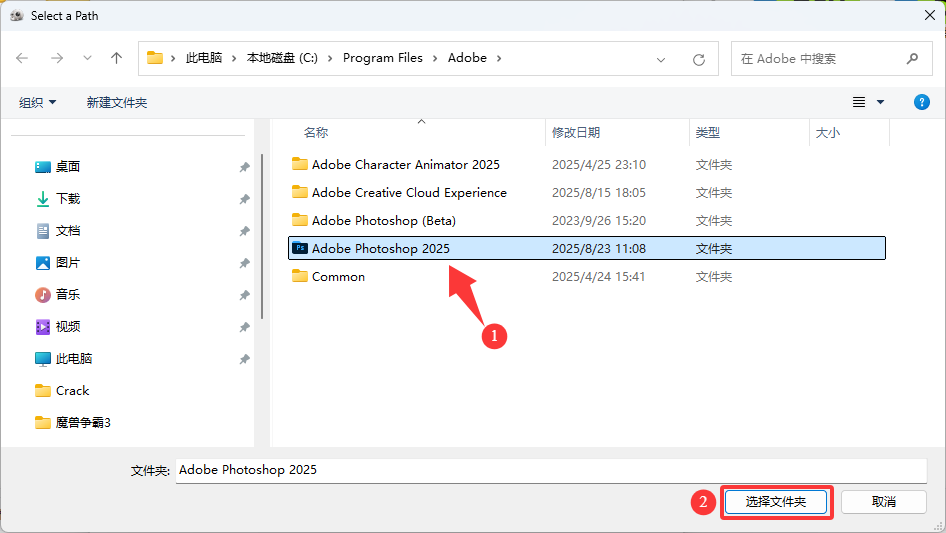Click date 2025/8/23 11:08 cell
This screenshot has height=533, width=946.
coord(598,249)
